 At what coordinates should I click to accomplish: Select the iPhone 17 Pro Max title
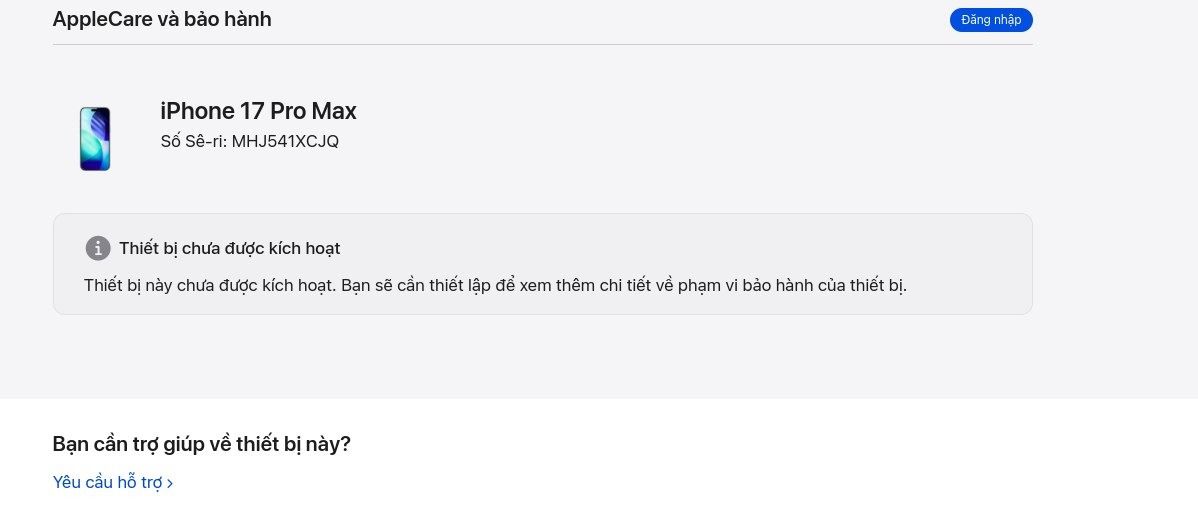click(x=258, y=111)
